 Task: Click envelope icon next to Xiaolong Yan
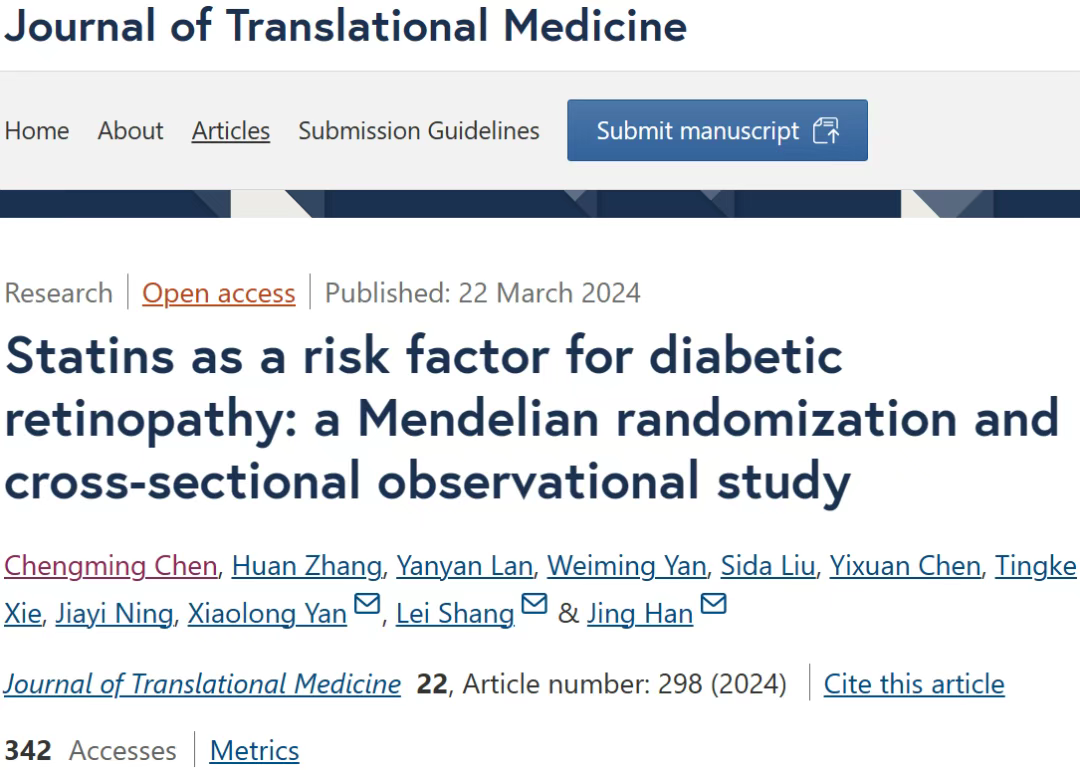pyautogui.click(x=367, y=605)
